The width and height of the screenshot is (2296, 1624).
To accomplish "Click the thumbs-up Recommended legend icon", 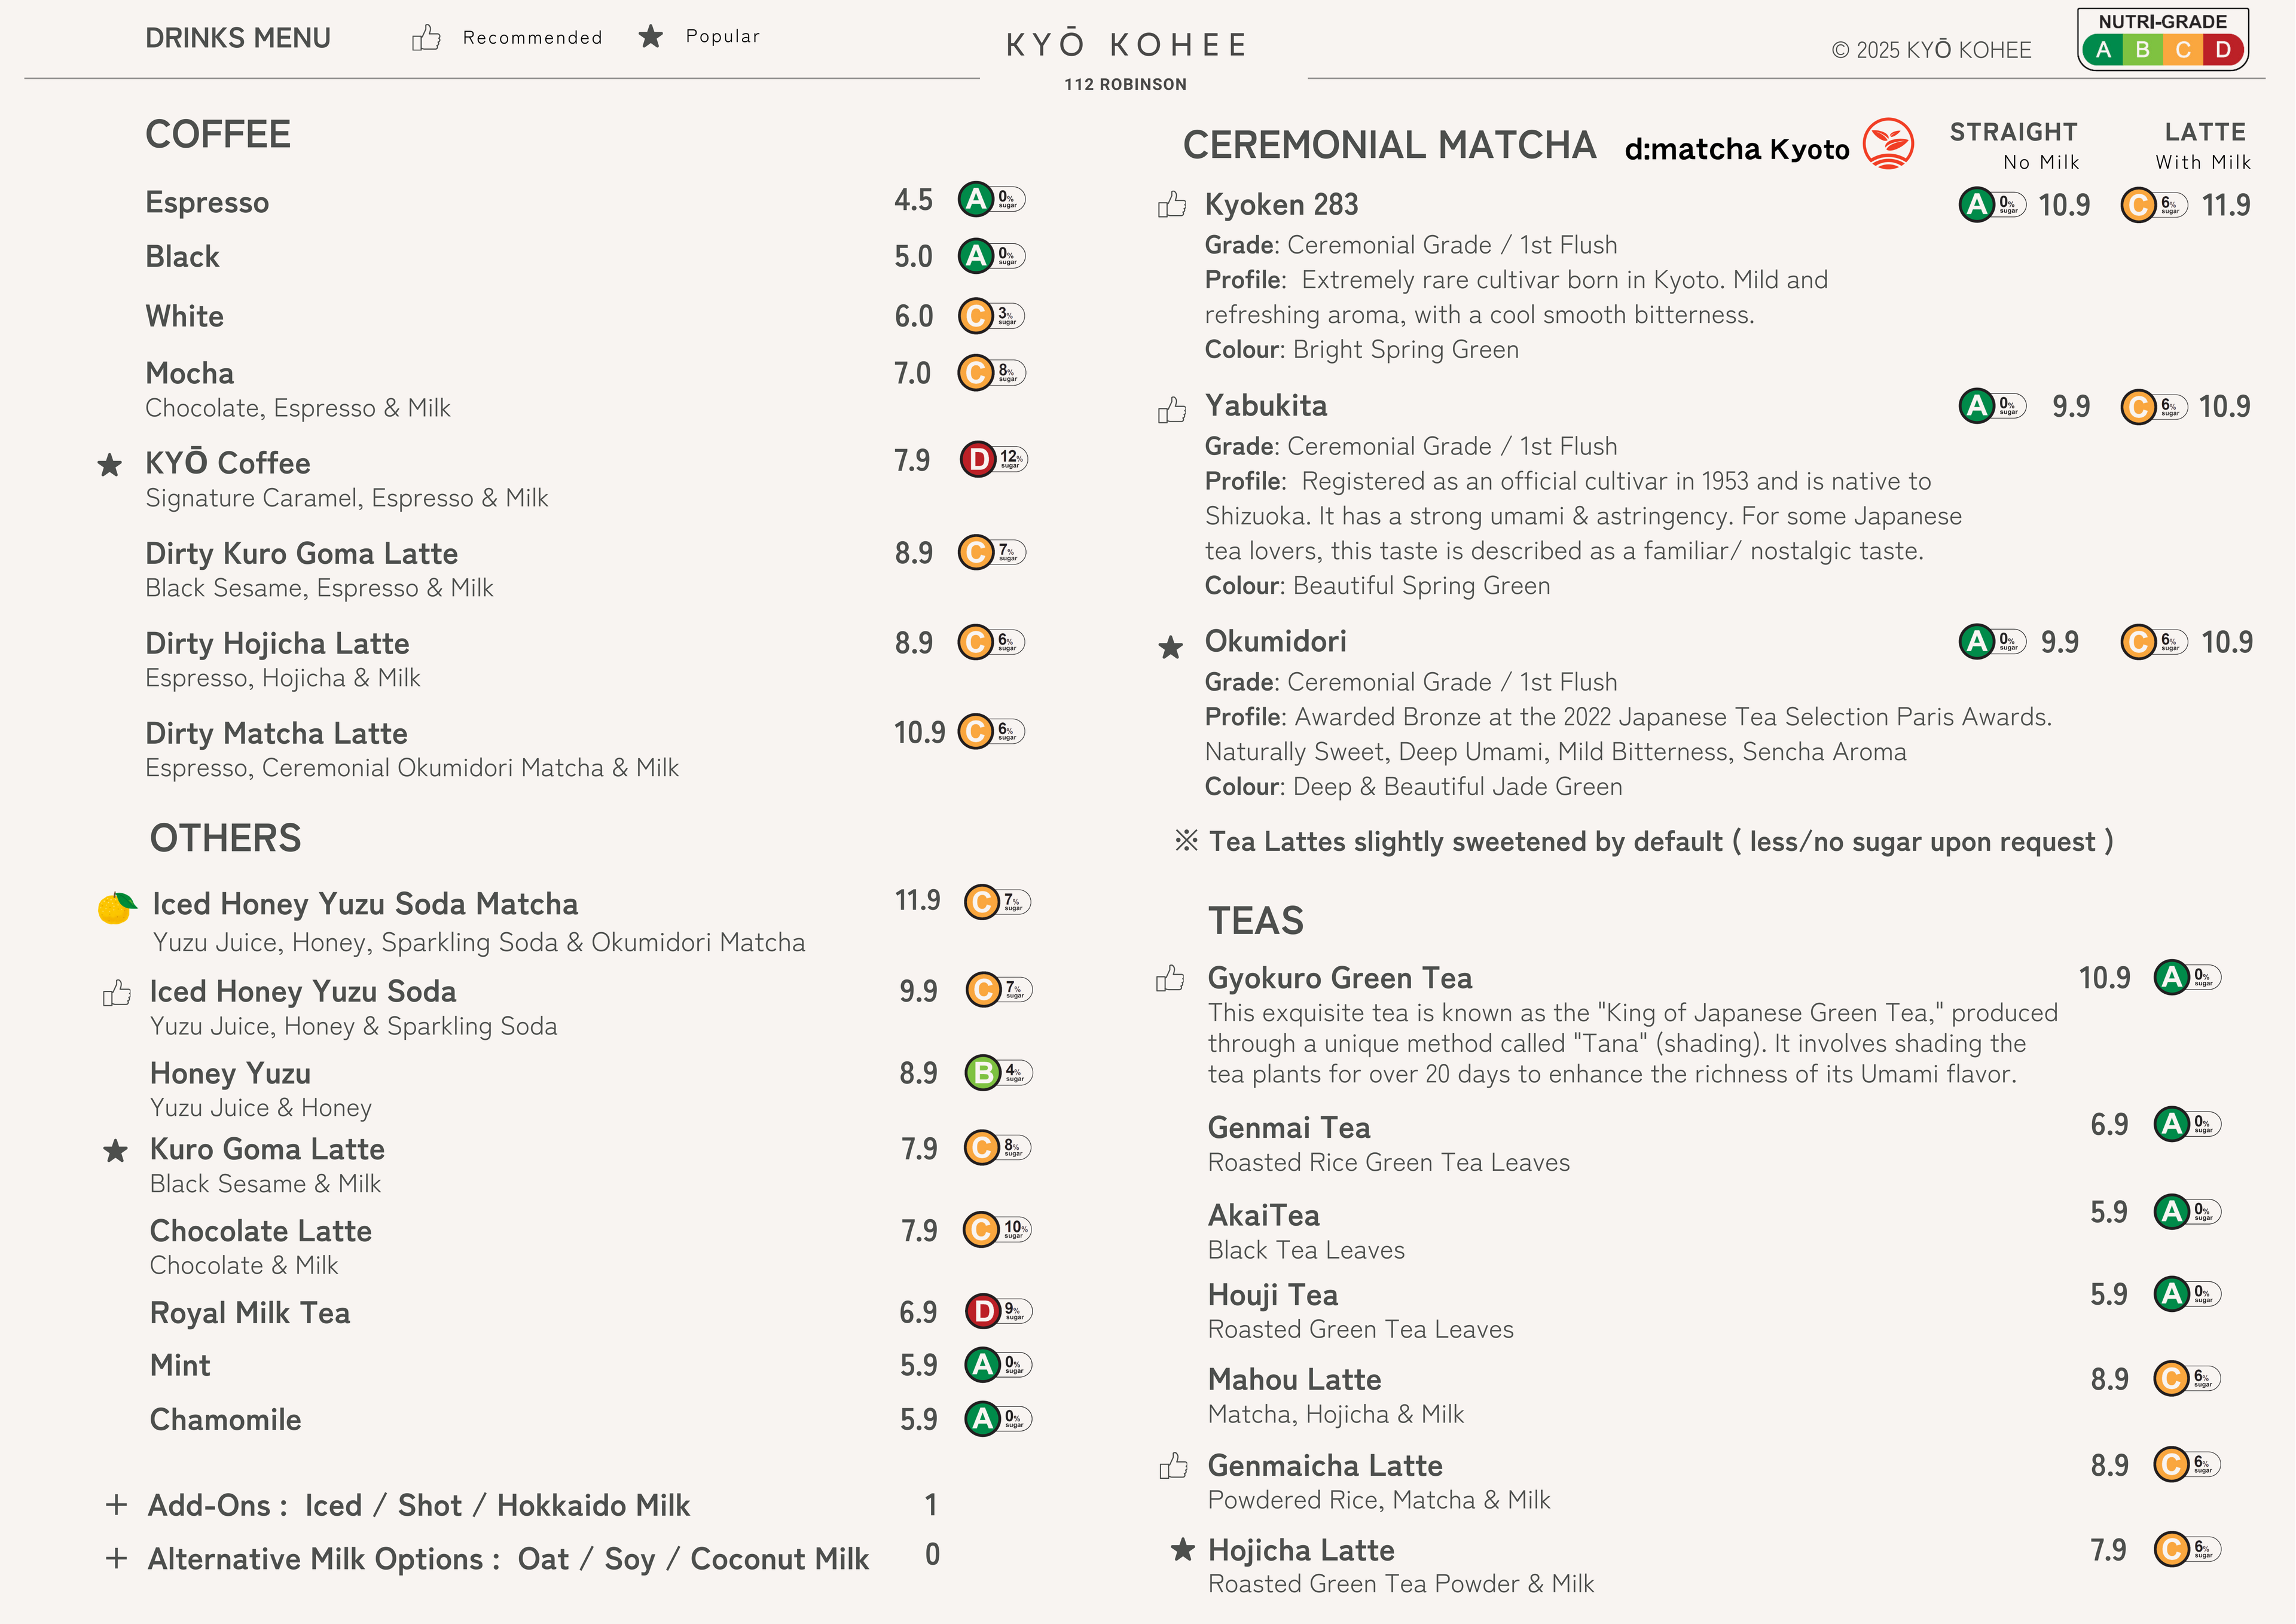I will [426, 38].
